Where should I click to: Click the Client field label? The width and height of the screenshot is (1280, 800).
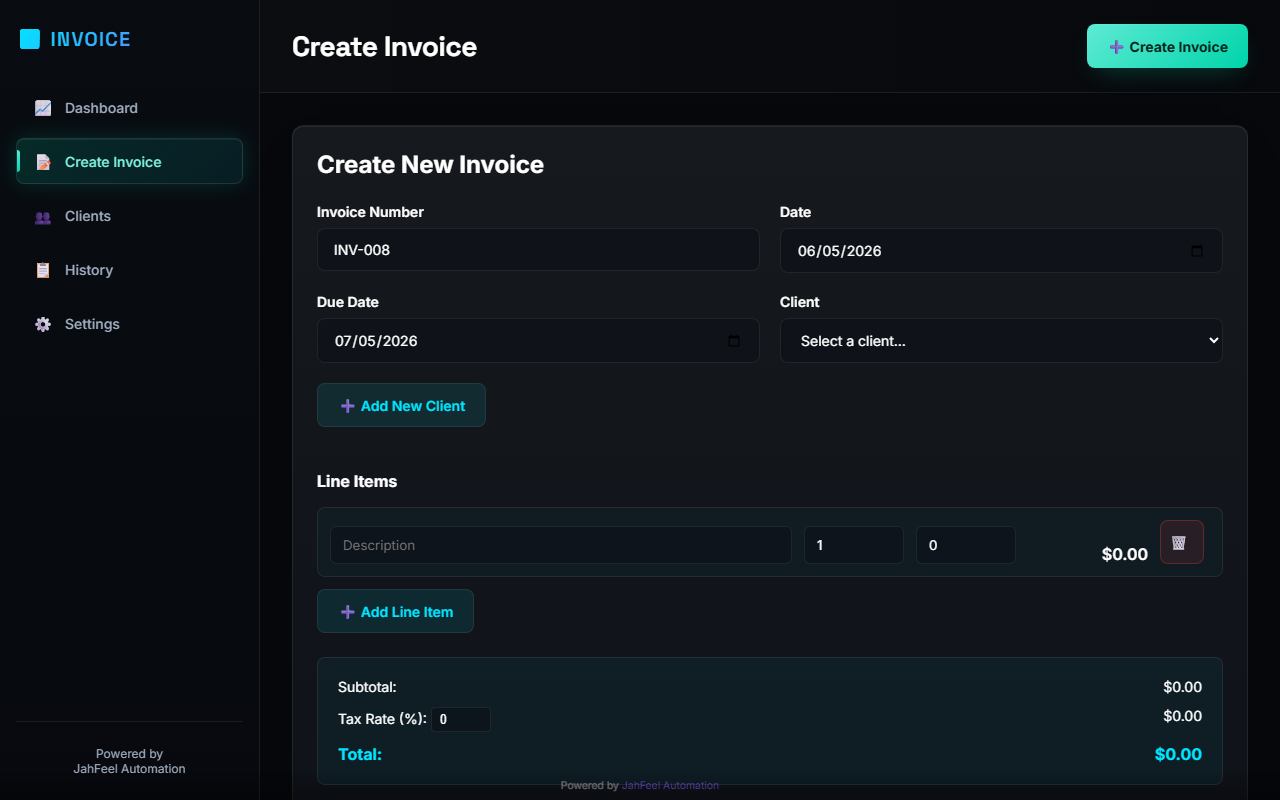pyautogui.click(x=799, y=302)
